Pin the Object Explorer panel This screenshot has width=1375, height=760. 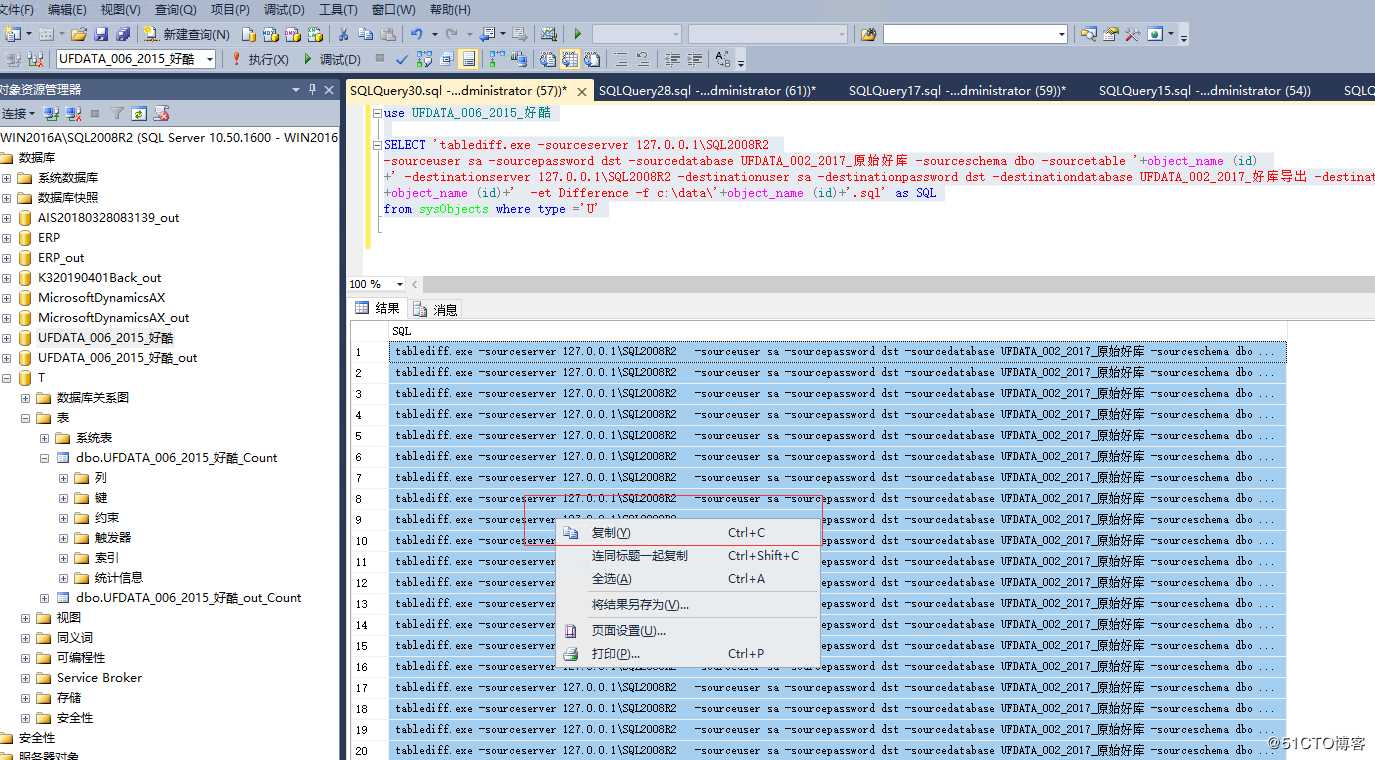(313, 89)
